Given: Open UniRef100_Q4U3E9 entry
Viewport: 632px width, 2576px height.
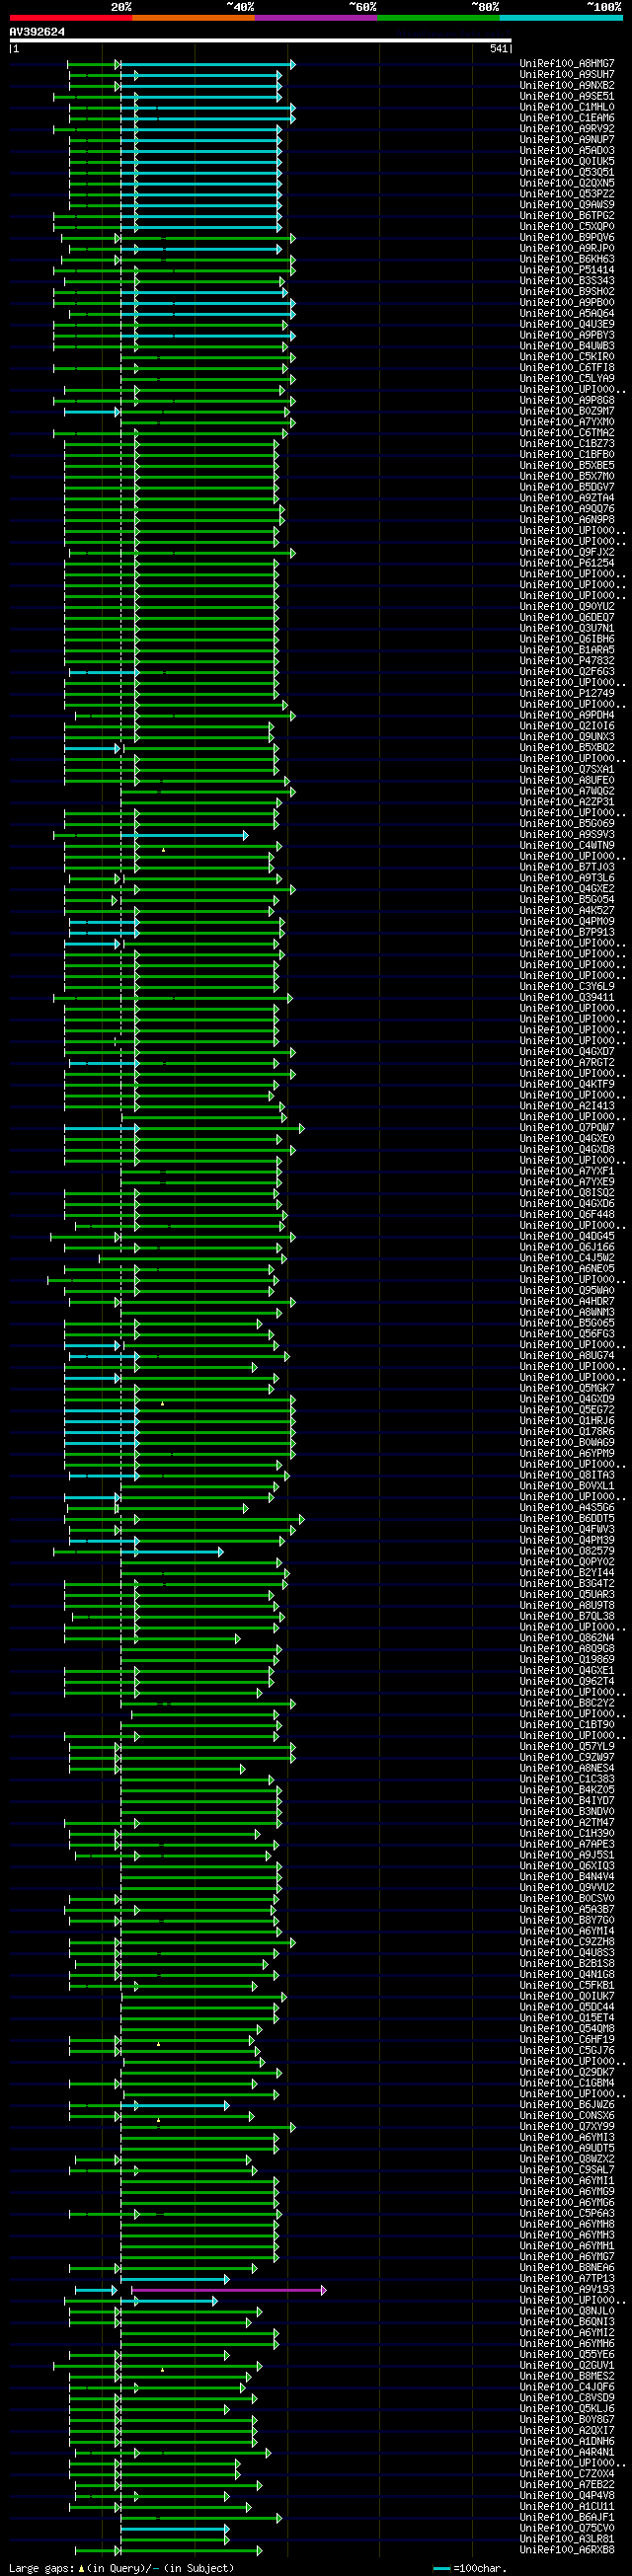Looking at the screenshot, I should [567, 324].
